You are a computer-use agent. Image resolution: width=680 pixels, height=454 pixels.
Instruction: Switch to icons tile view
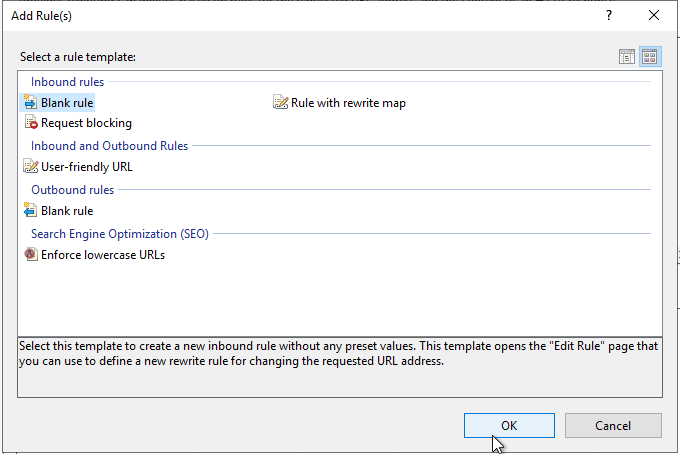(x=650, y=57)
